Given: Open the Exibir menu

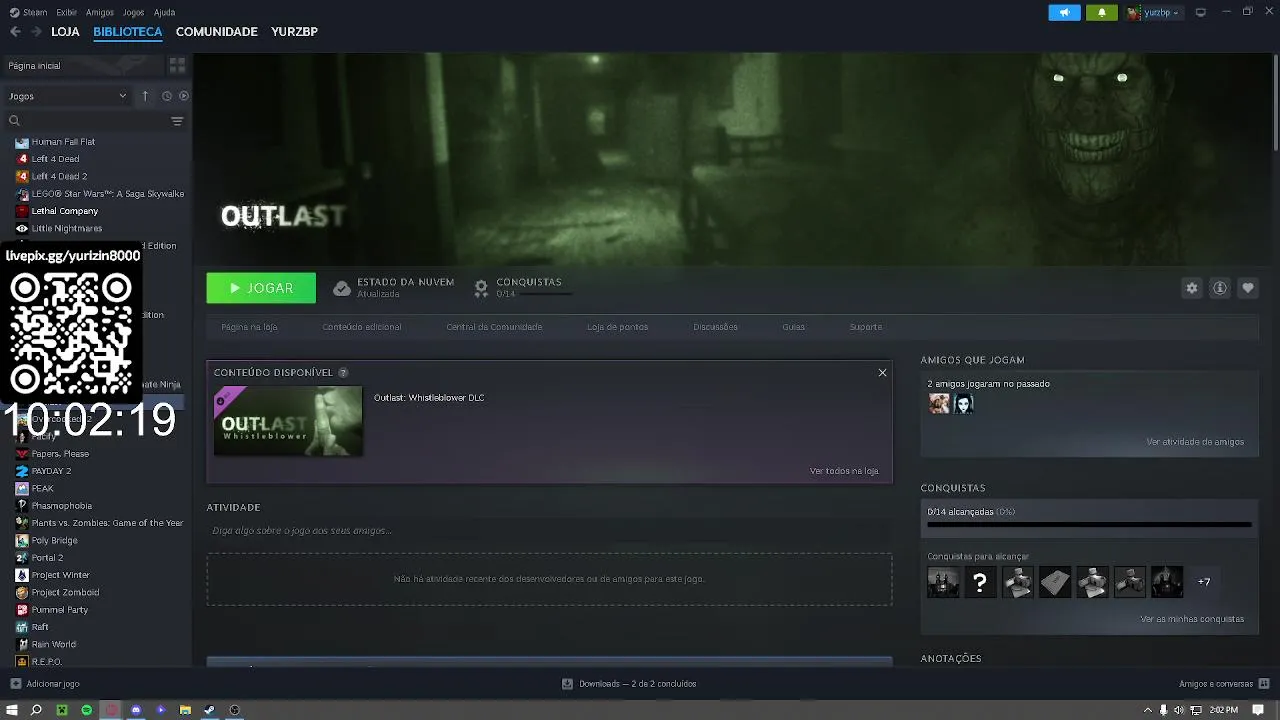Looking at the screenshot, I should coord(67,12).
